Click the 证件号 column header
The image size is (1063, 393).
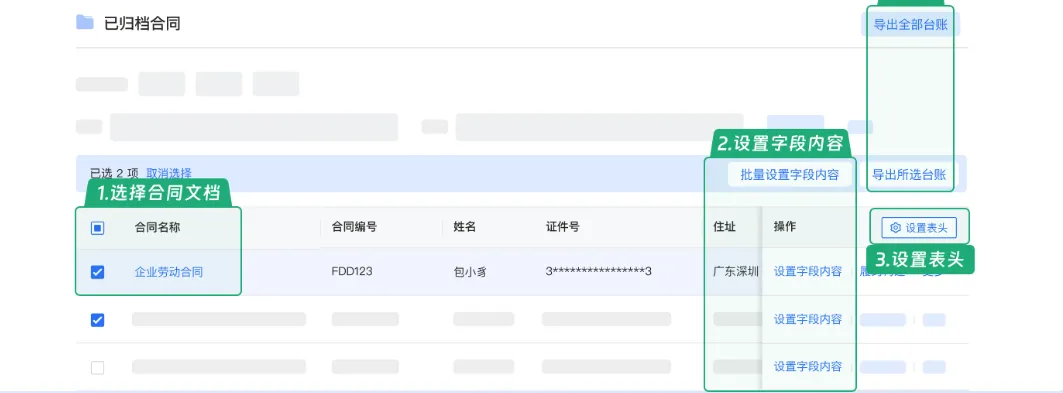pos(562,227)
